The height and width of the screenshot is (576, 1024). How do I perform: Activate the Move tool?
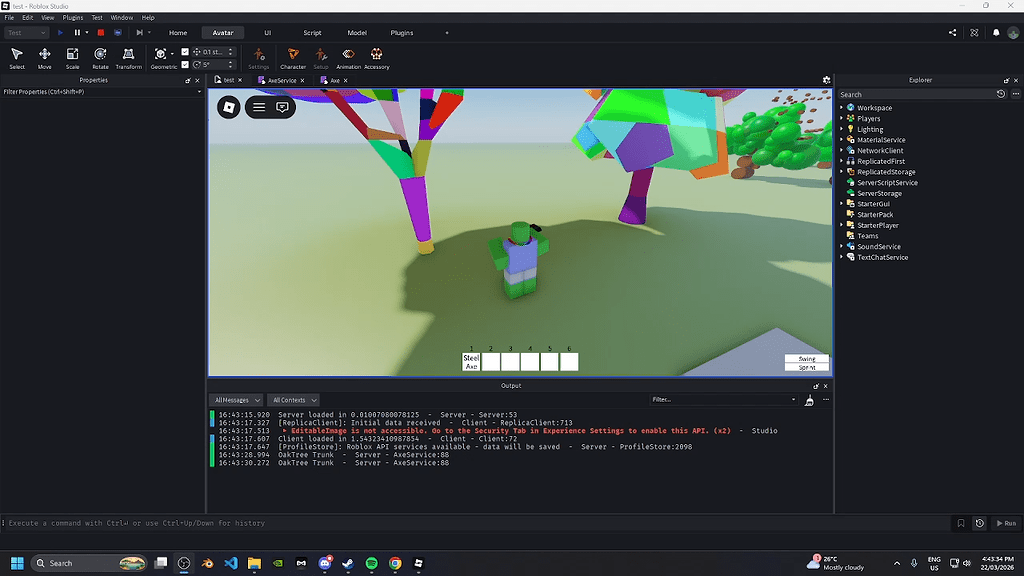pyautogui.click(x=44, y=57)
